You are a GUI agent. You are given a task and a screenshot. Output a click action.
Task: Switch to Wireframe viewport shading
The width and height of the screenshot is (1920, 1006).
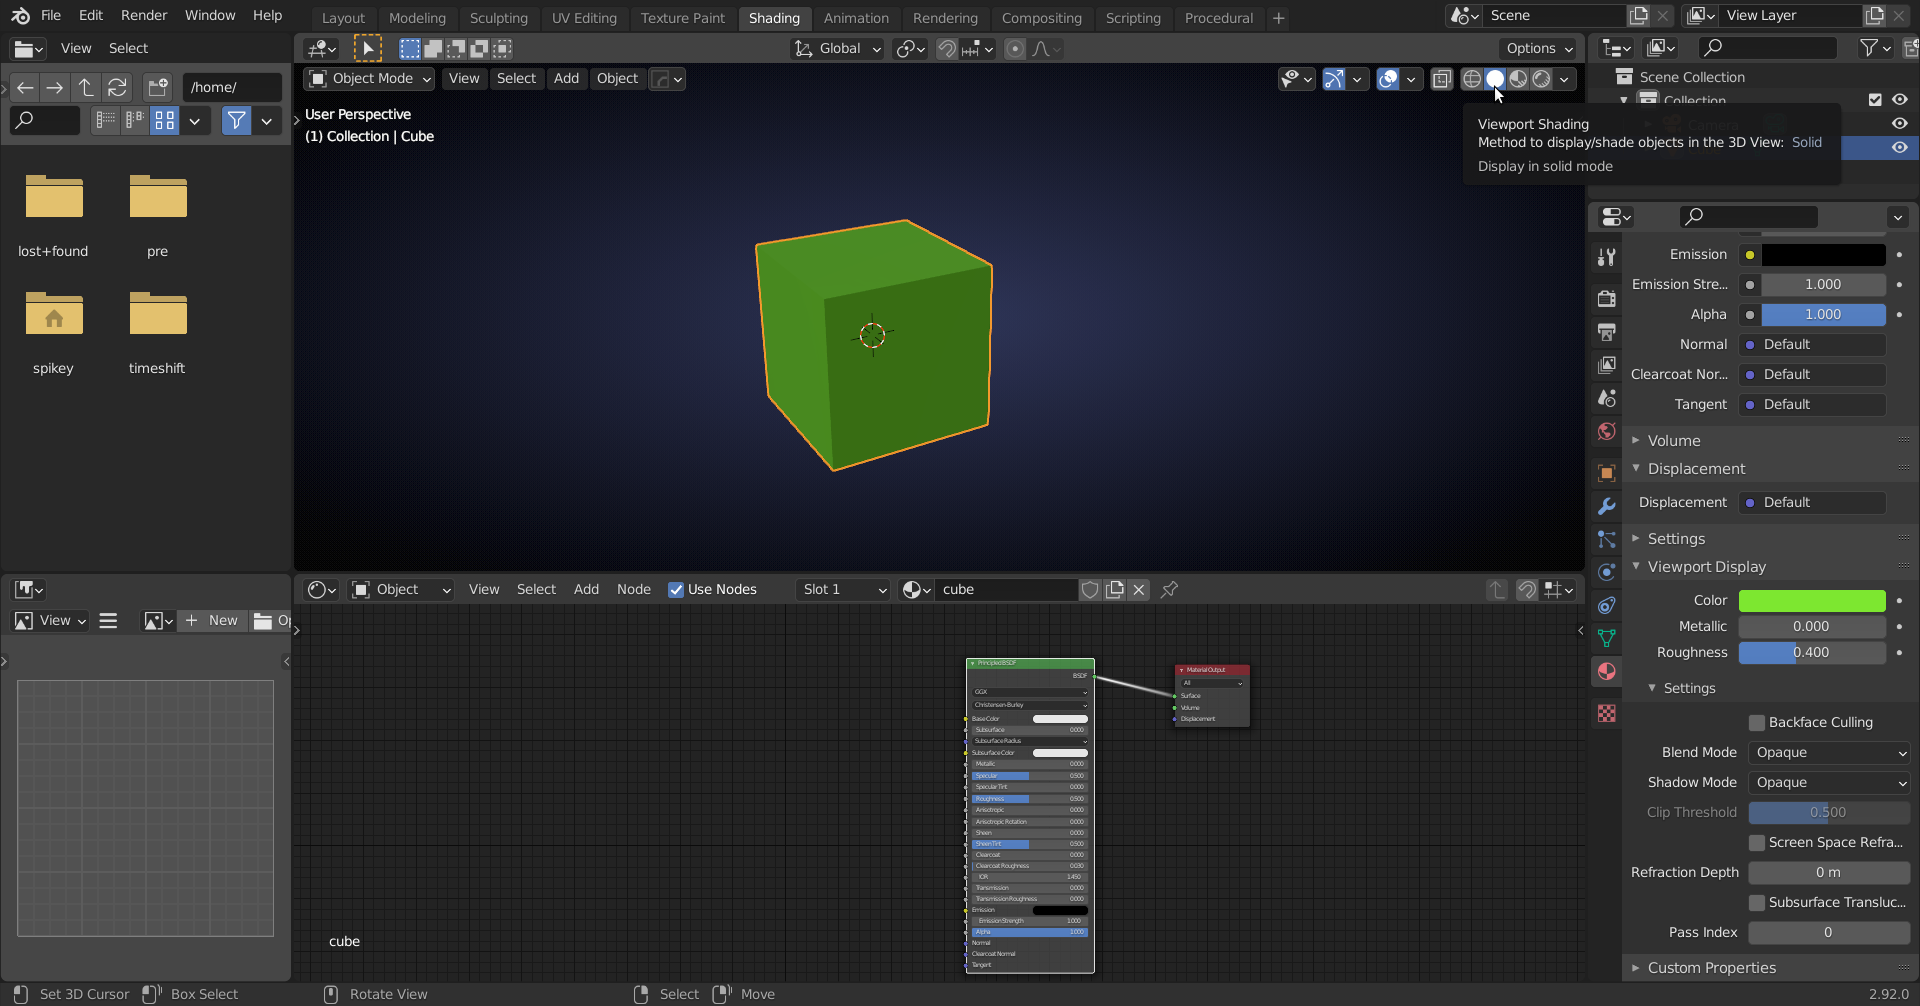click(x=1471, y=79)
